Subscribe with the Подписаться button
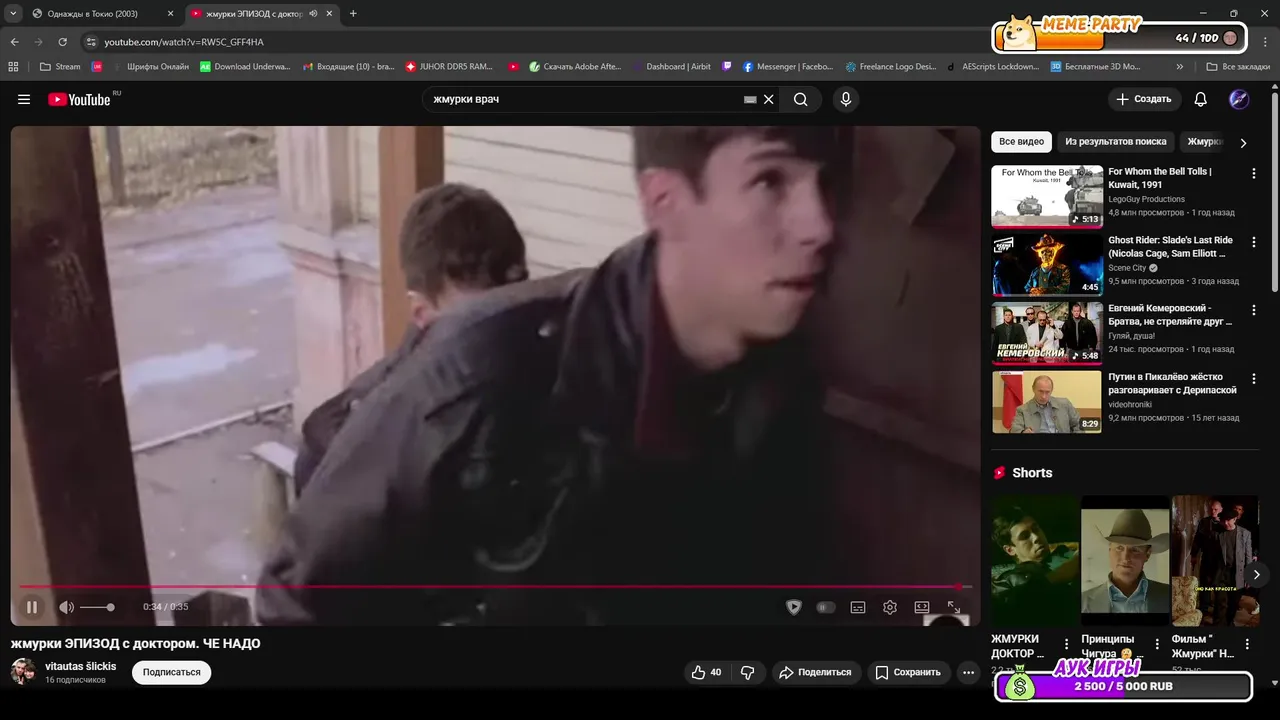The image size is (1280, 720). tap(172, 672)
